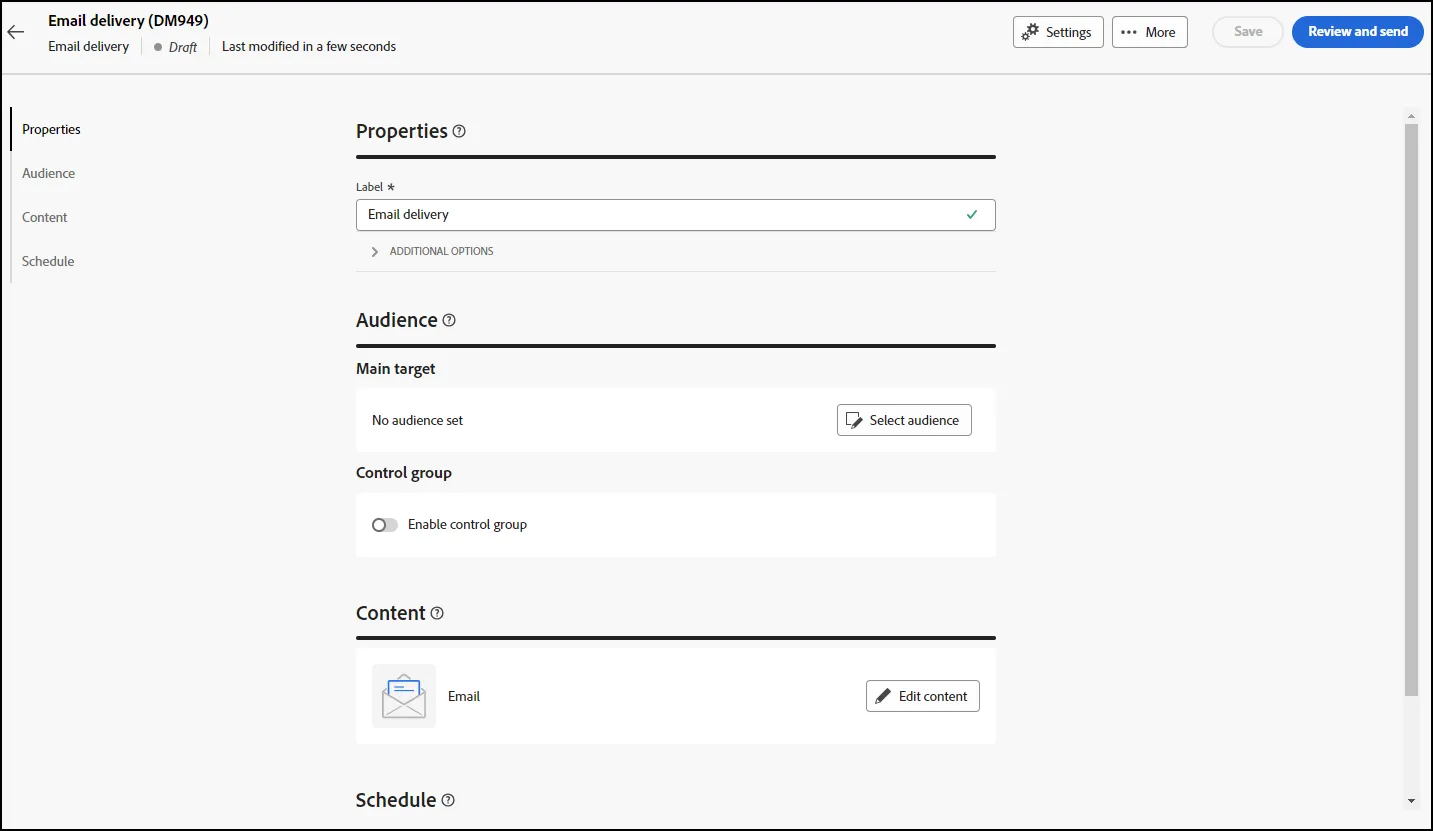This screenshot has height=831, width=1433.
Task: Click the Draft status text
Action: (x=183, y=47)
